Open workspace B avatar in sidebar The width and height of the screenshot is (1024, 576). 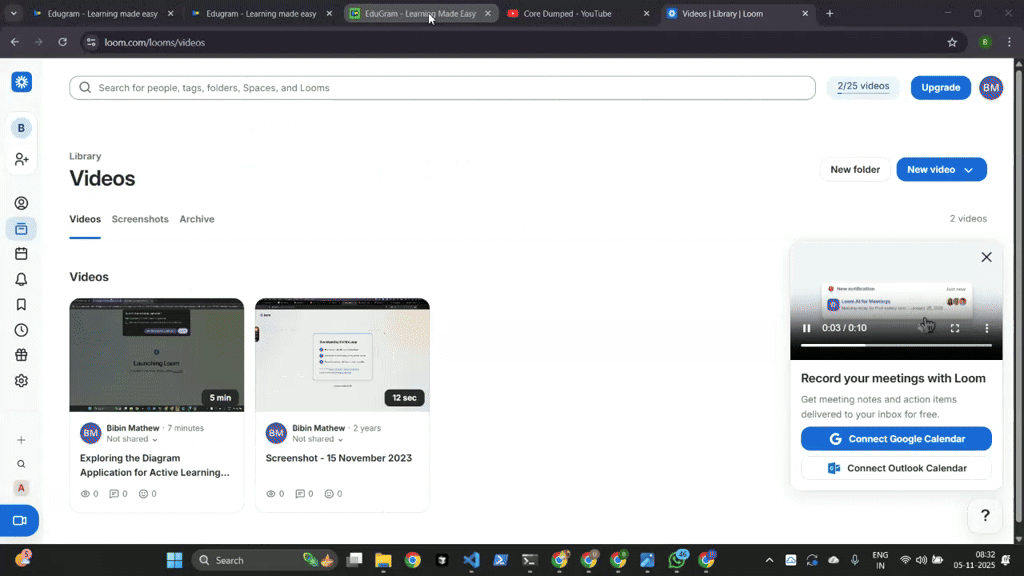pyautogui.click(x=22, y=128)
